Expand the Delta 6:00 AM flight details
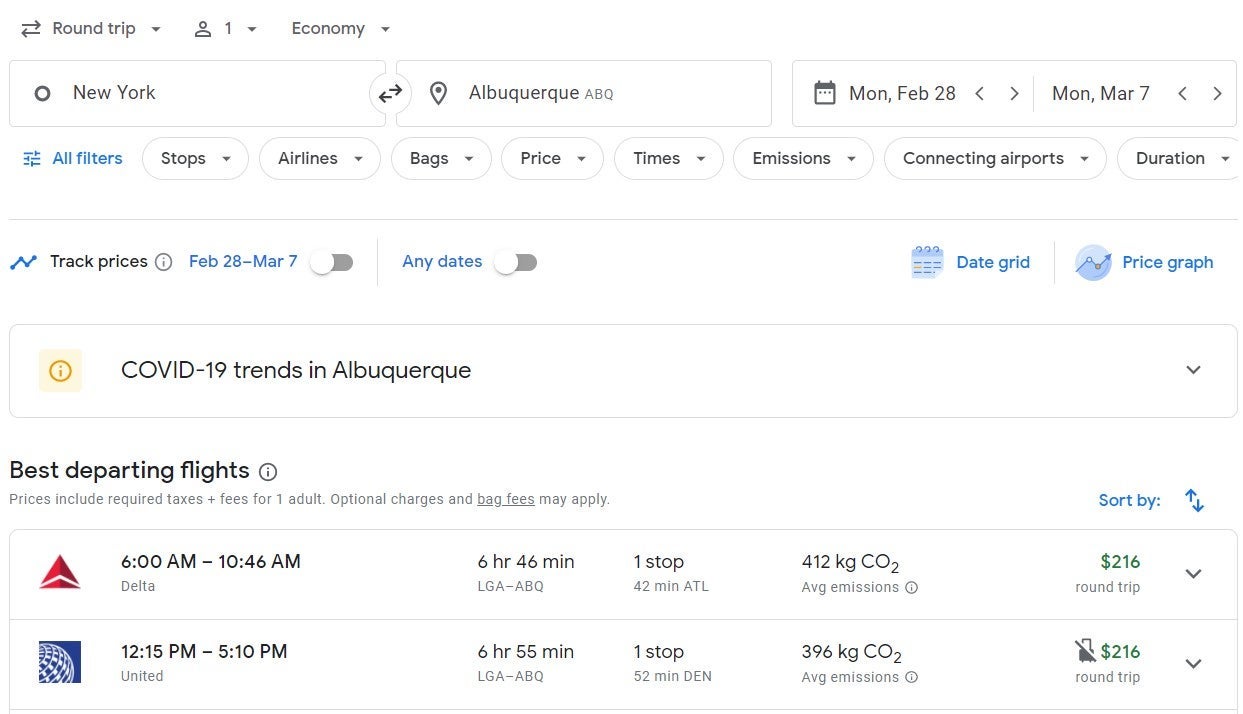The width and height of the screenshot is (1243, 714). pos(1193,574)
